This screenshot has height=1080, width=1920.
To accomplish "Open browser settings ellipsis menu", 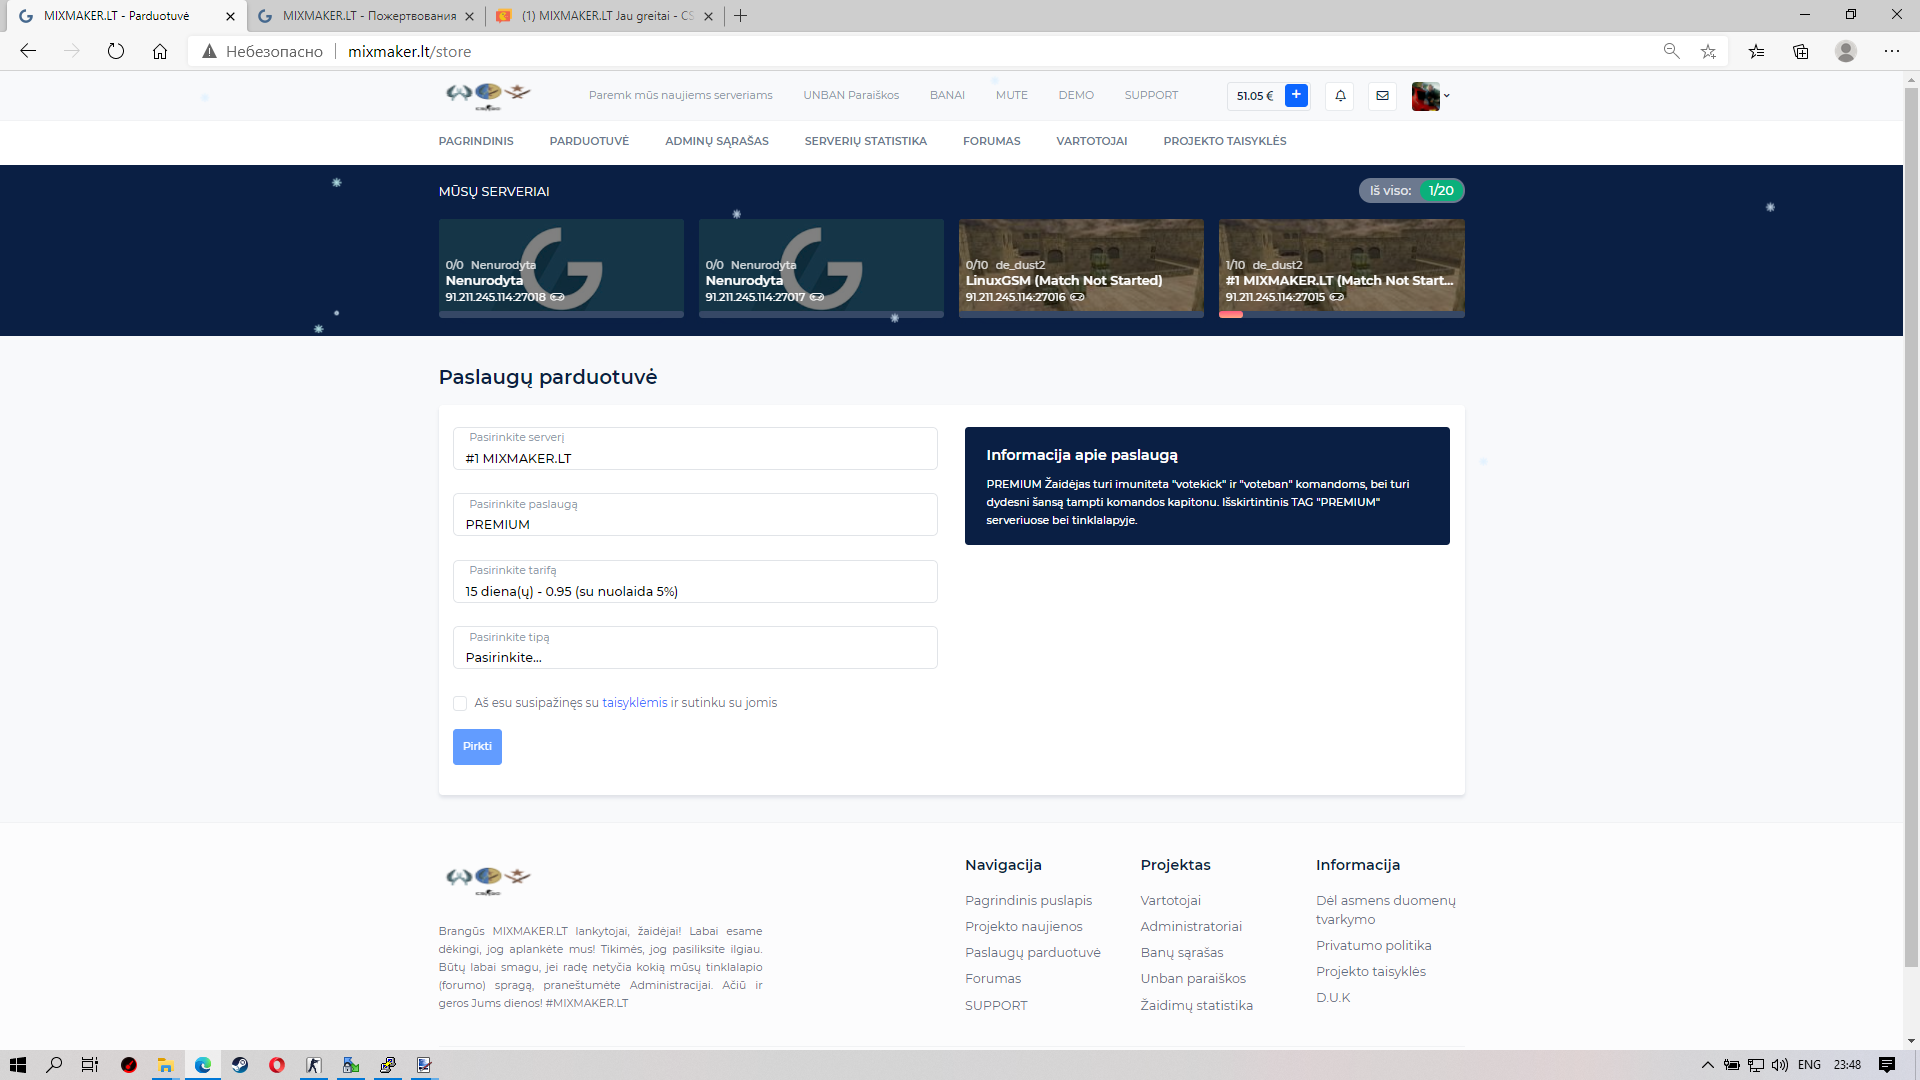I will [1892, 51].
